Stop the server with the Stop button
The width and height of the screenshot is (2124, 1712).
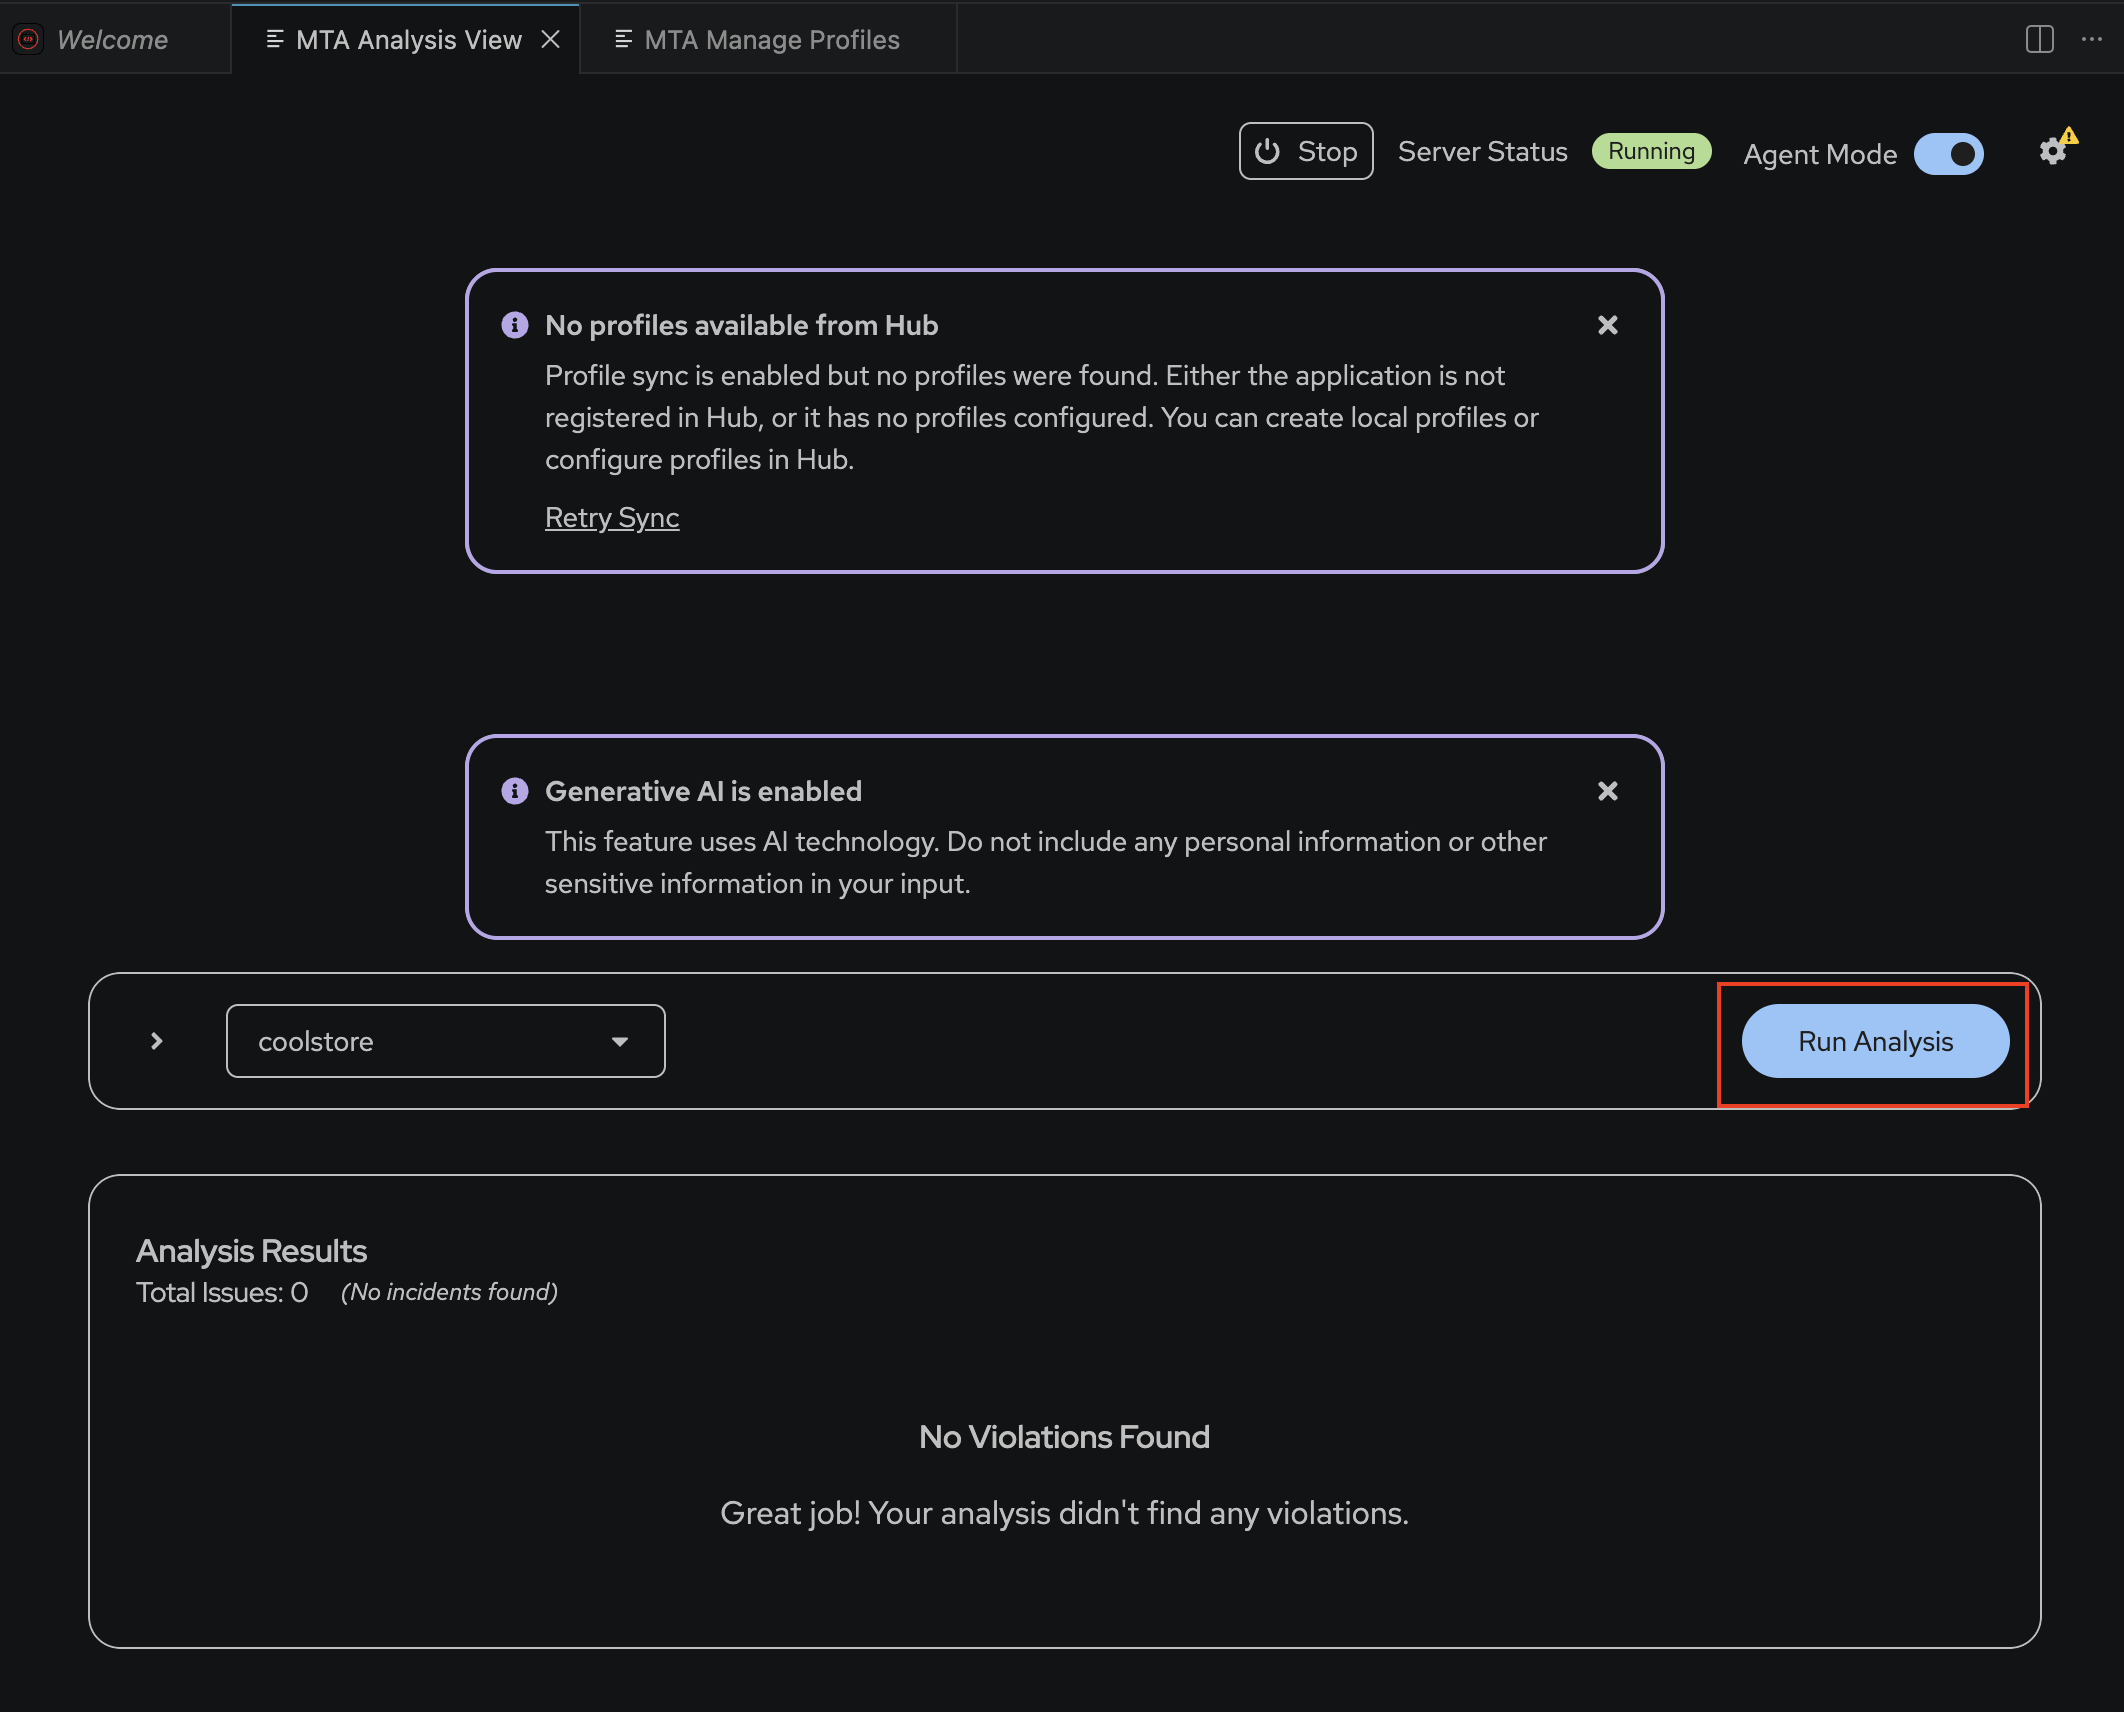(1306, 151)
